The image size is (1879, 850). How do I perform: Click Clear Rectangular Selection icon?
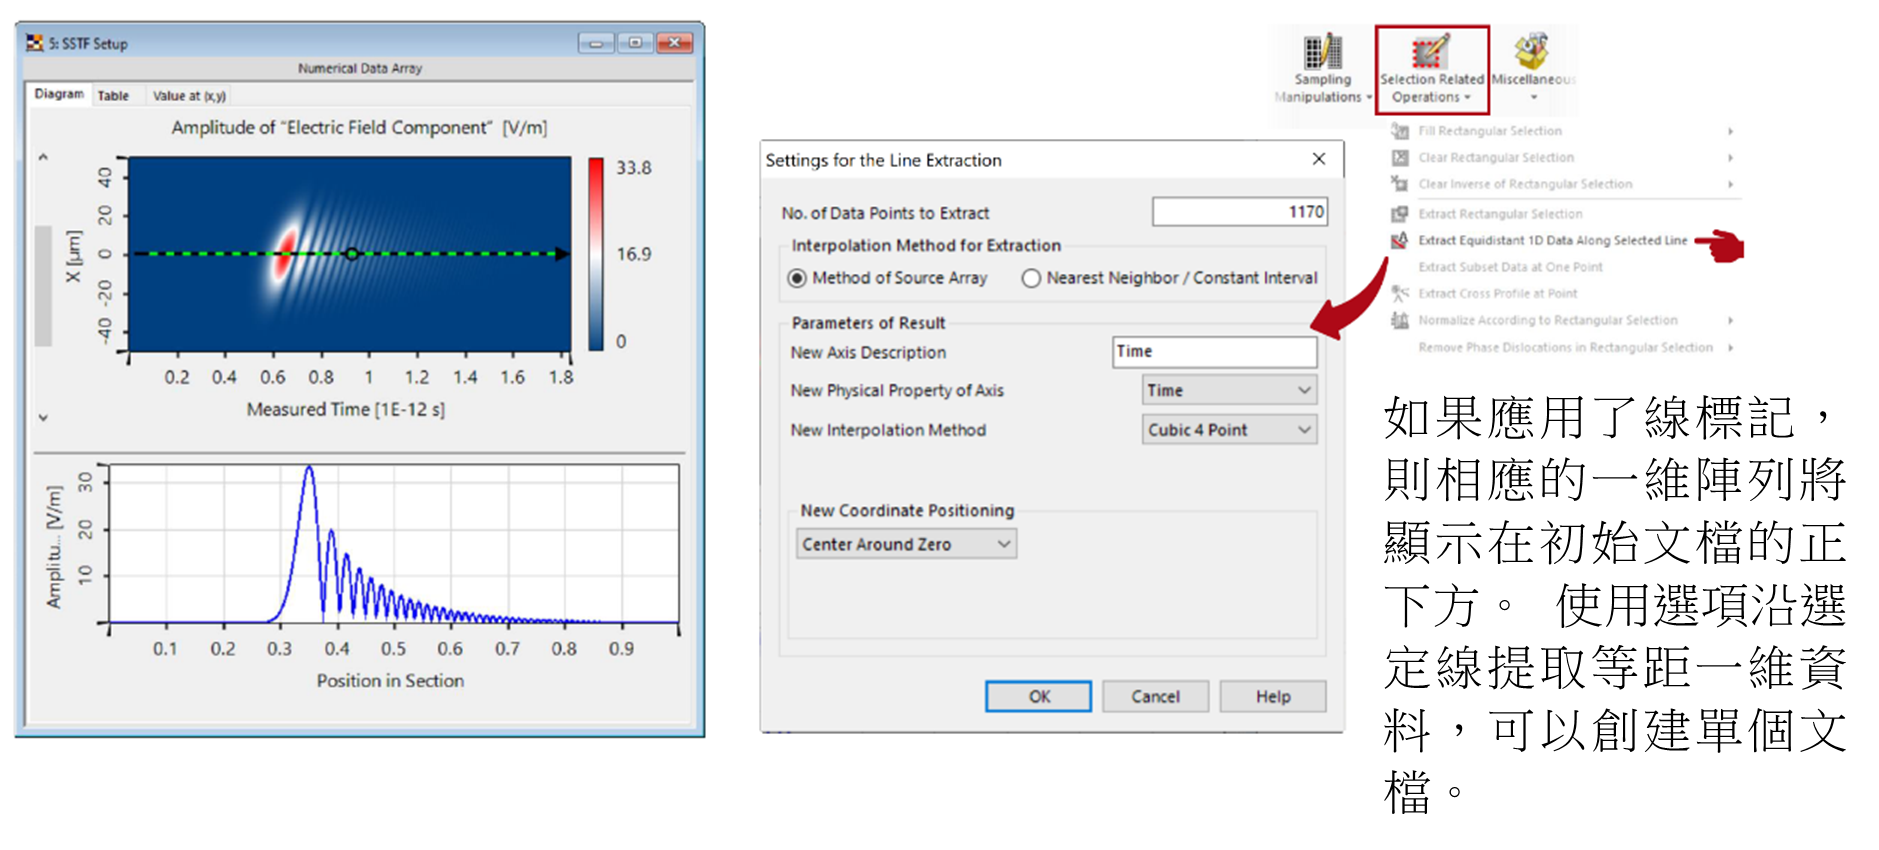tap(1400, 158)
